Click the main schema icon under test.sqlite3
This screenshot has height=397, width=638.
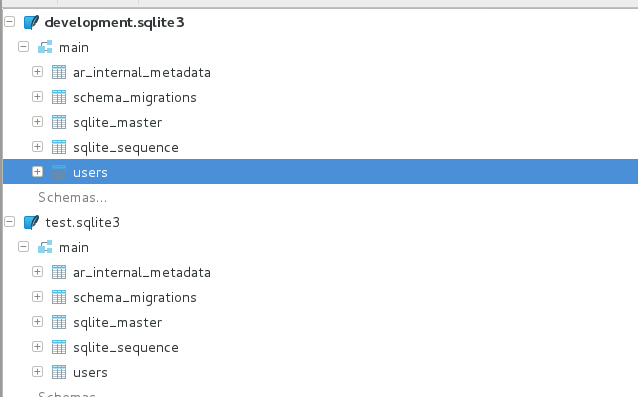[45, 247]
